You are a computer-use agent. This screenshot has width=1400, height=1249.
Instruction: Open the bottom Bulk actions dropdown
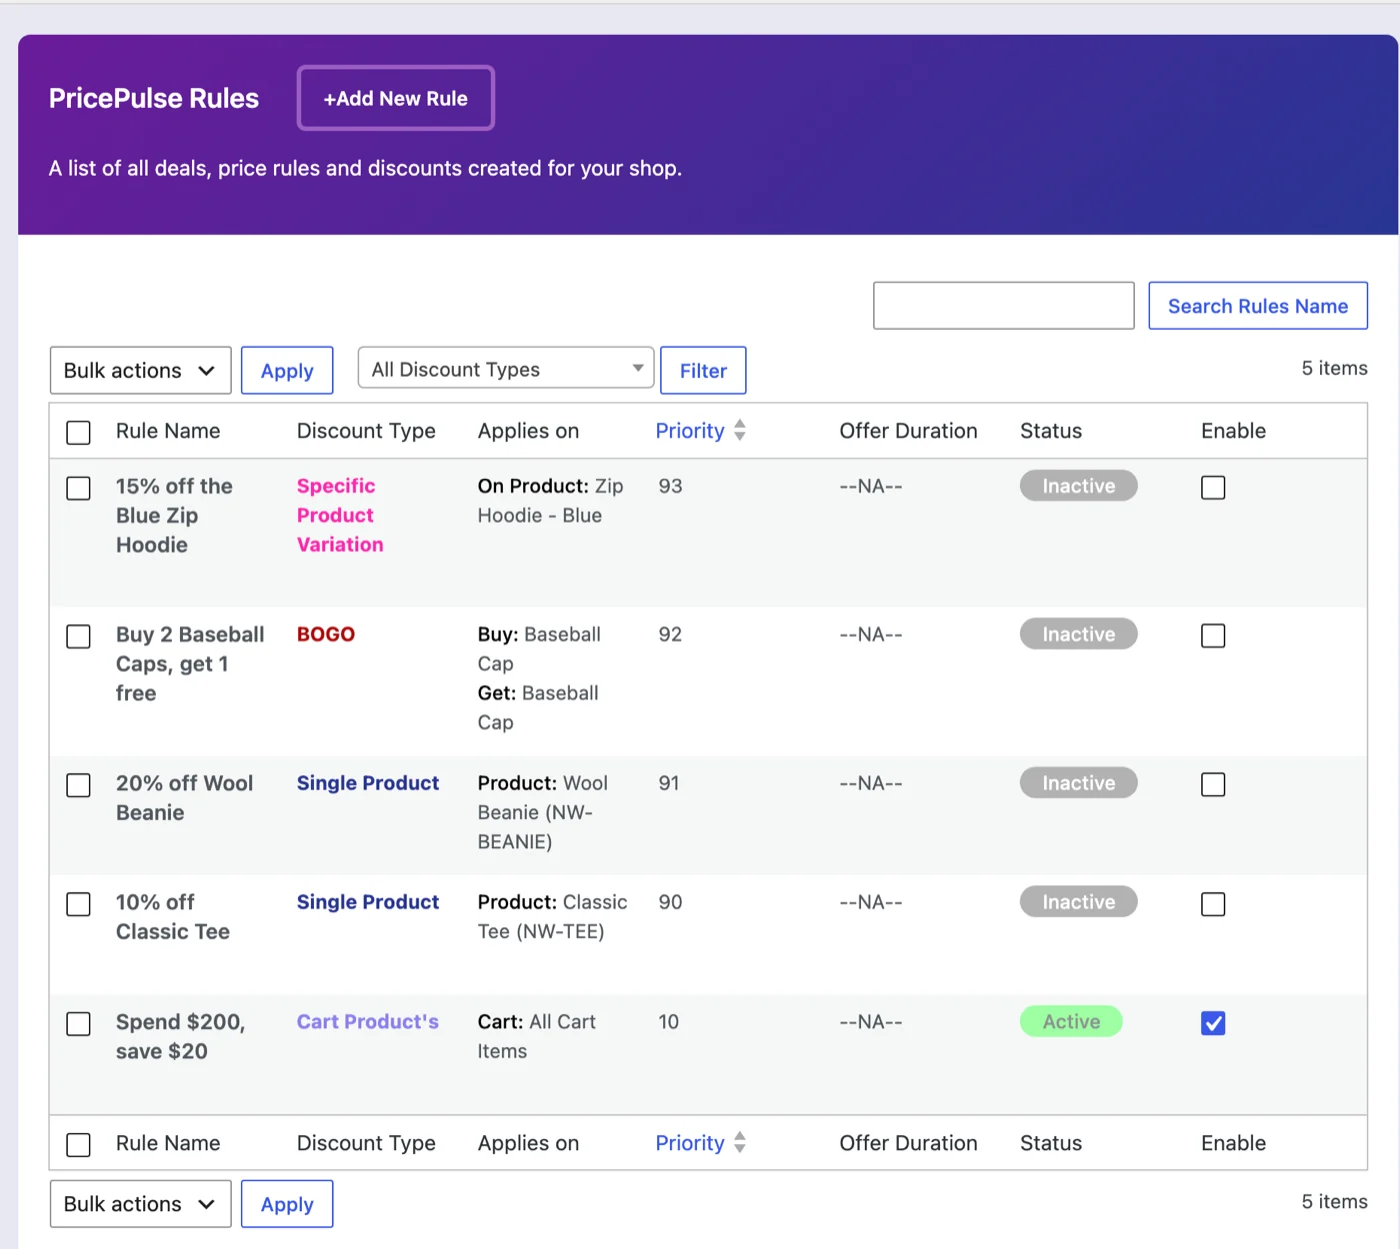tap(140, 1204)
